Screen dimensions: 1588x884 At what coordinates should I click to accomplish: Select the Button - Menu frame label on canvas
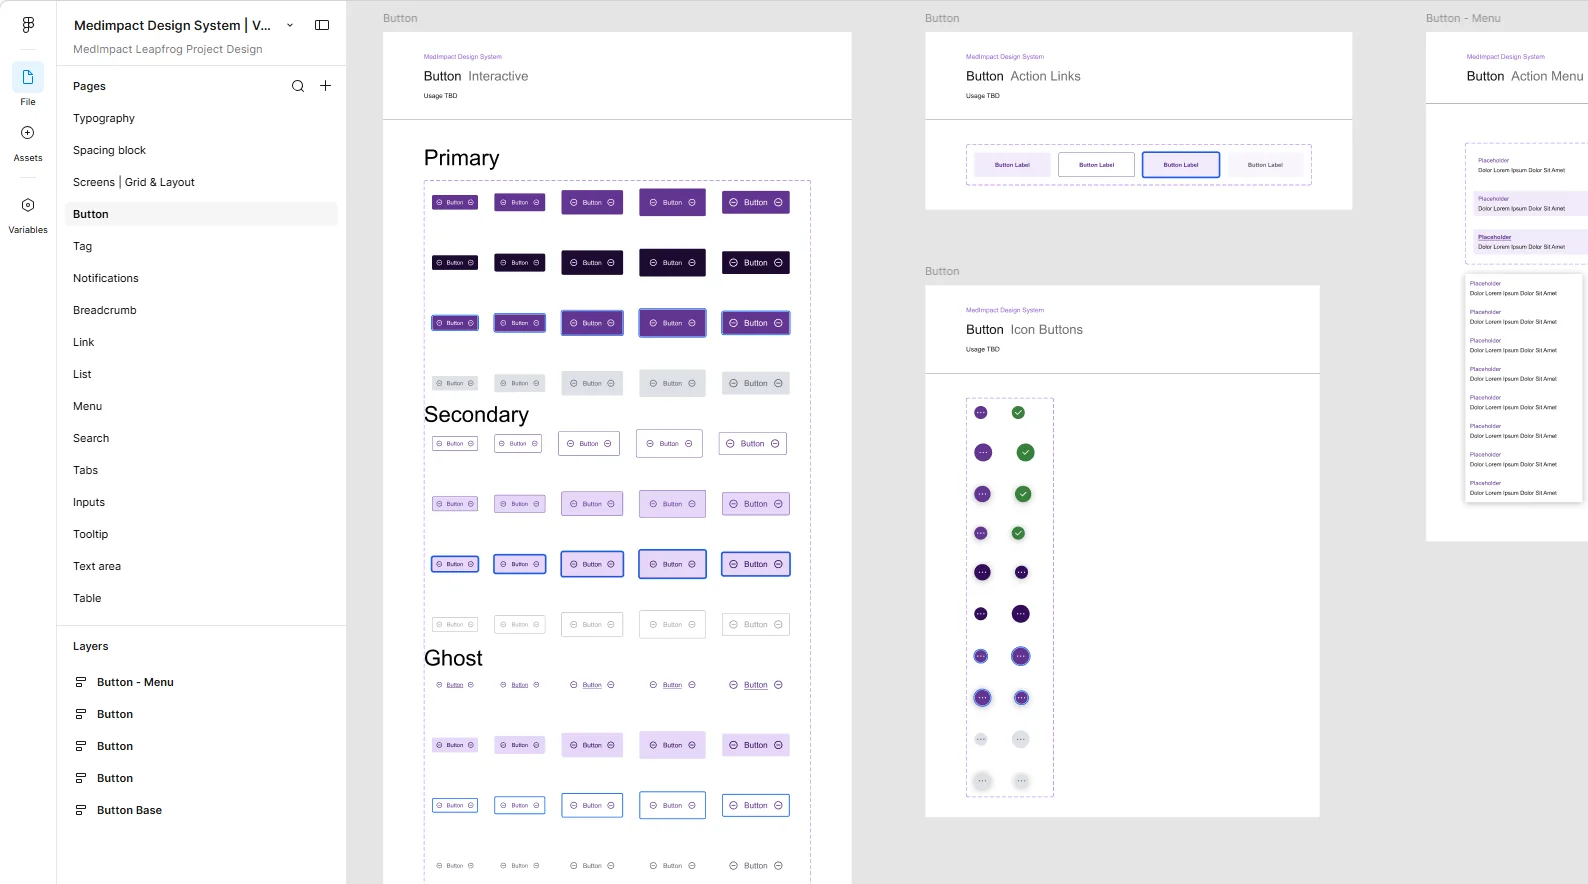1463,18
